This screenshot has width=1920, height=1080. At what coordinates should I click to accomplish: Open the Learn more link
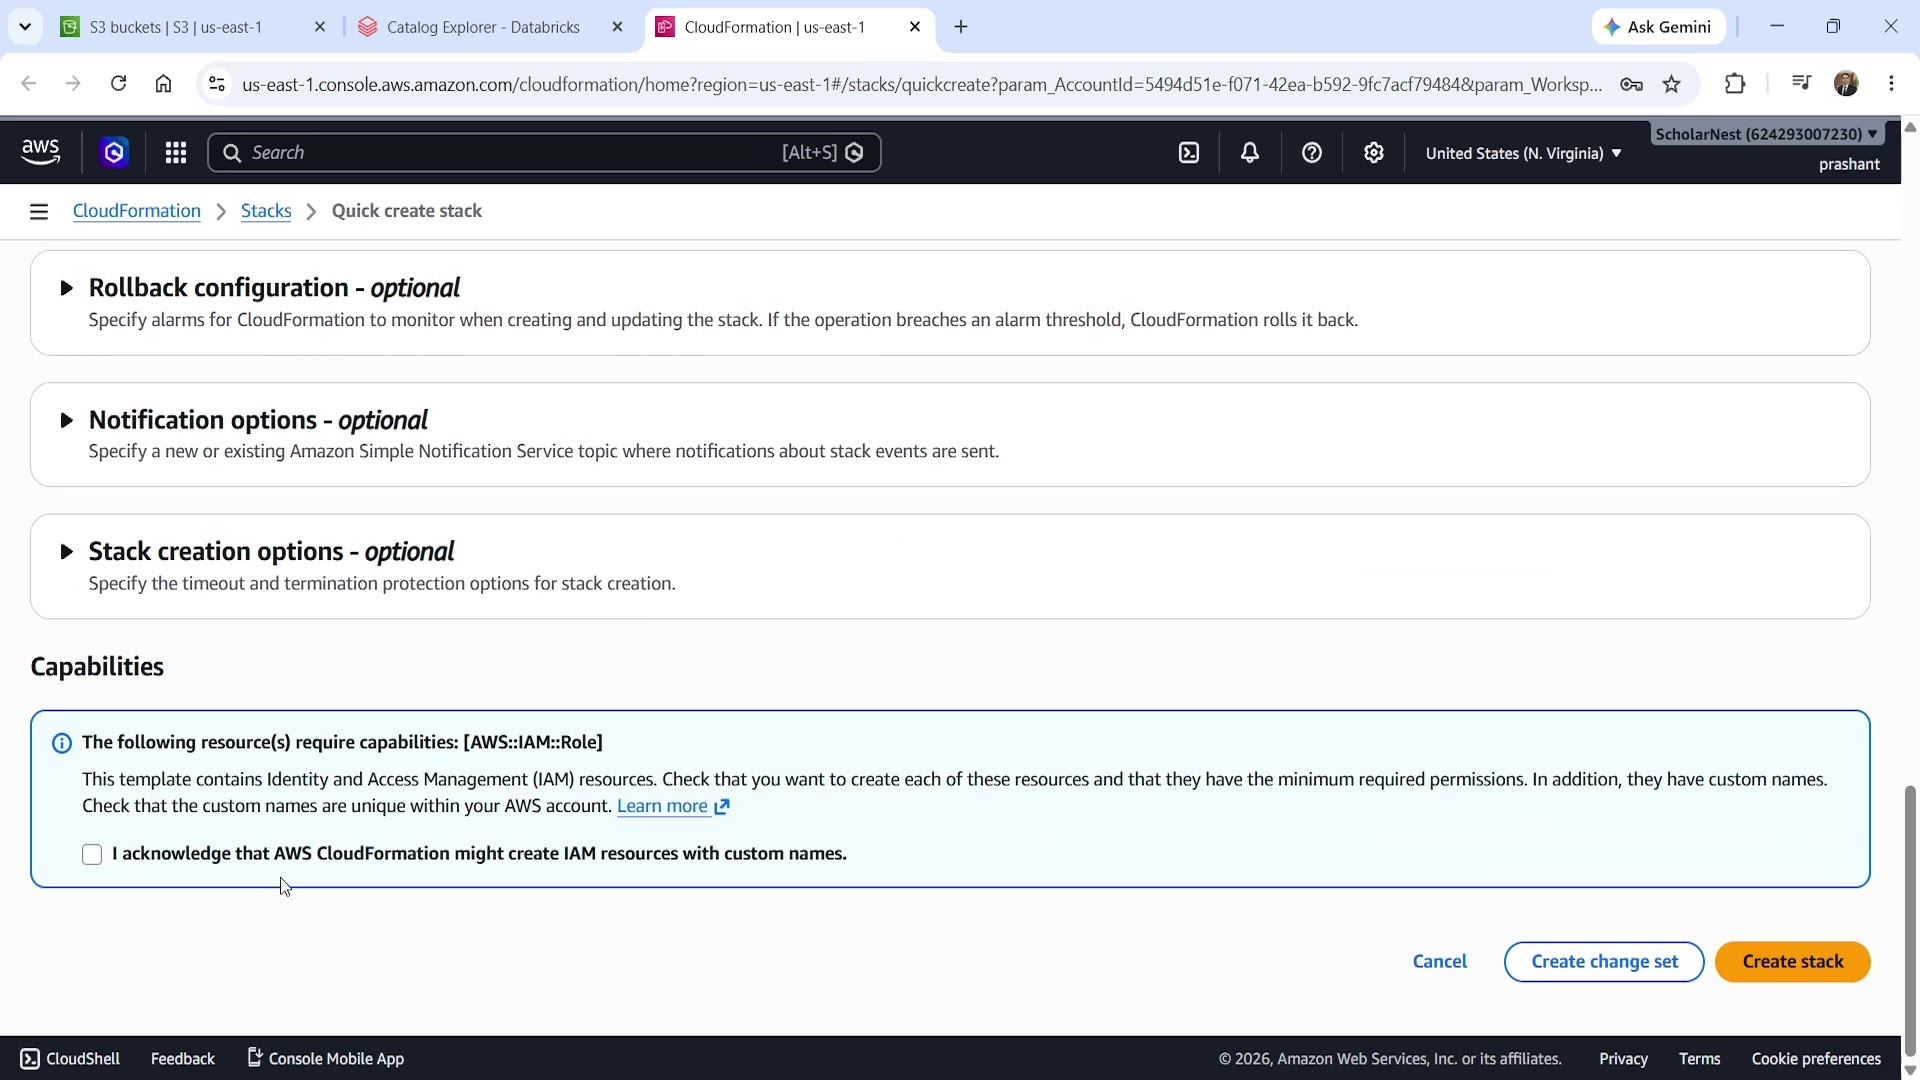point(662,806)
